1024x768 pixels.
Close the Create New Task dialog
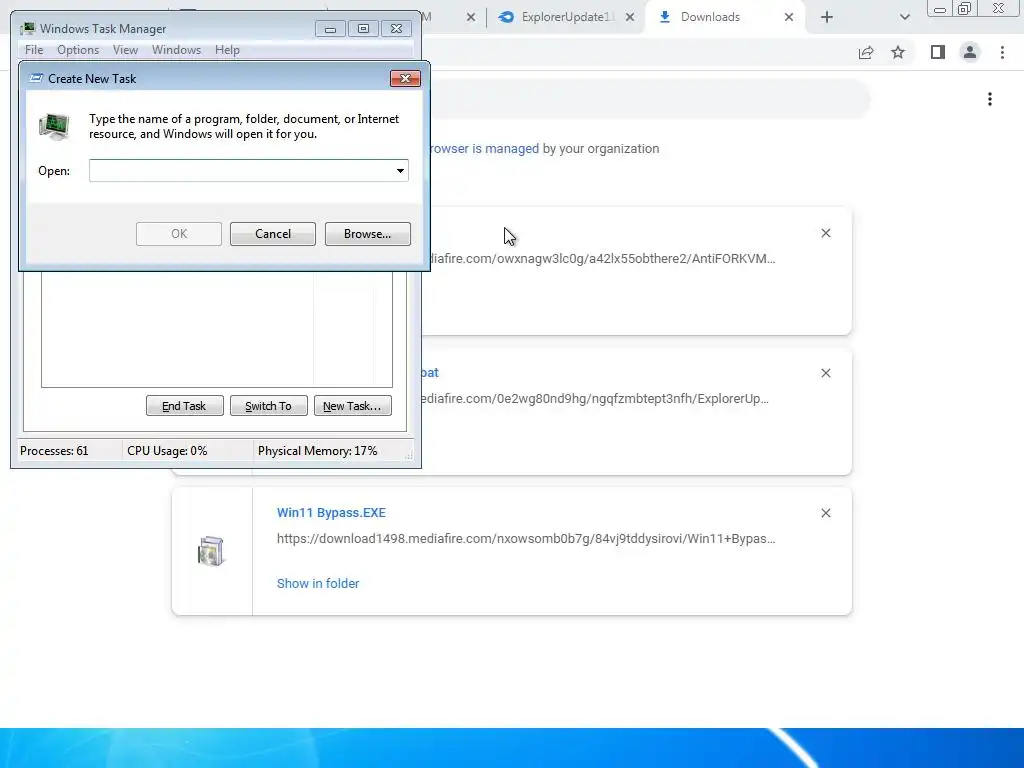[x=405, y=78]
